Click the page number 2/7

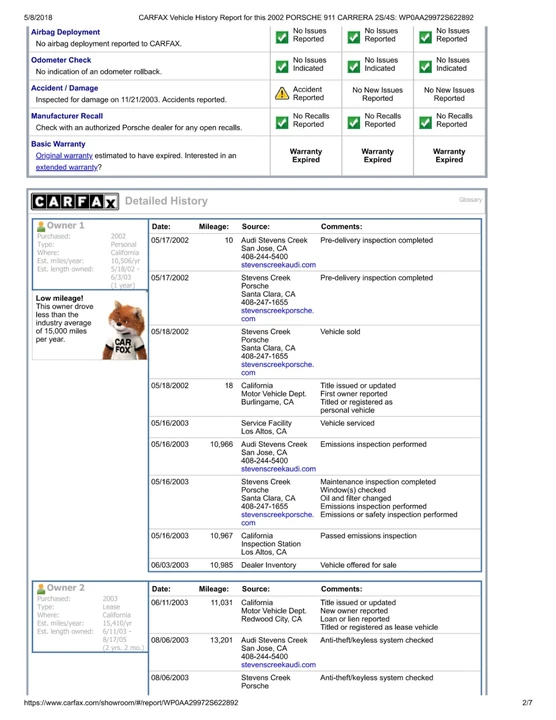[x=527, y=703]
